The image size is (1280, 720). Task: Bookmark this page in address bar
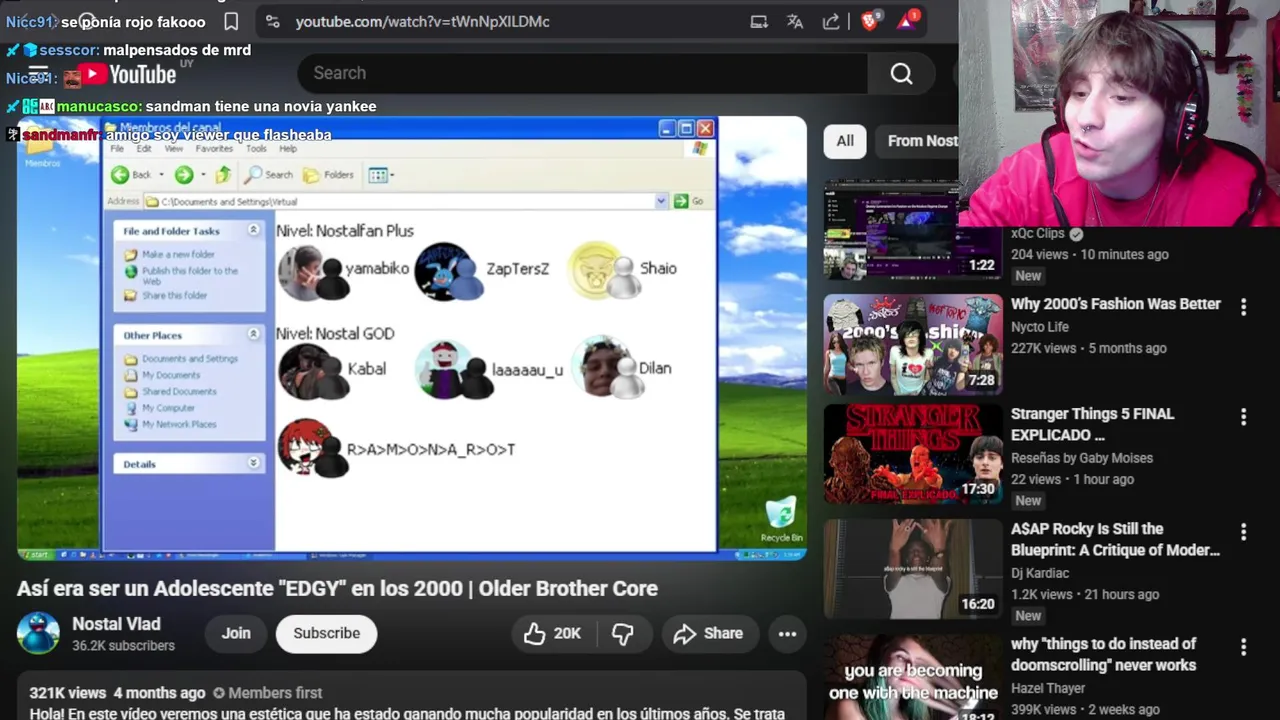tap(231, 21)
